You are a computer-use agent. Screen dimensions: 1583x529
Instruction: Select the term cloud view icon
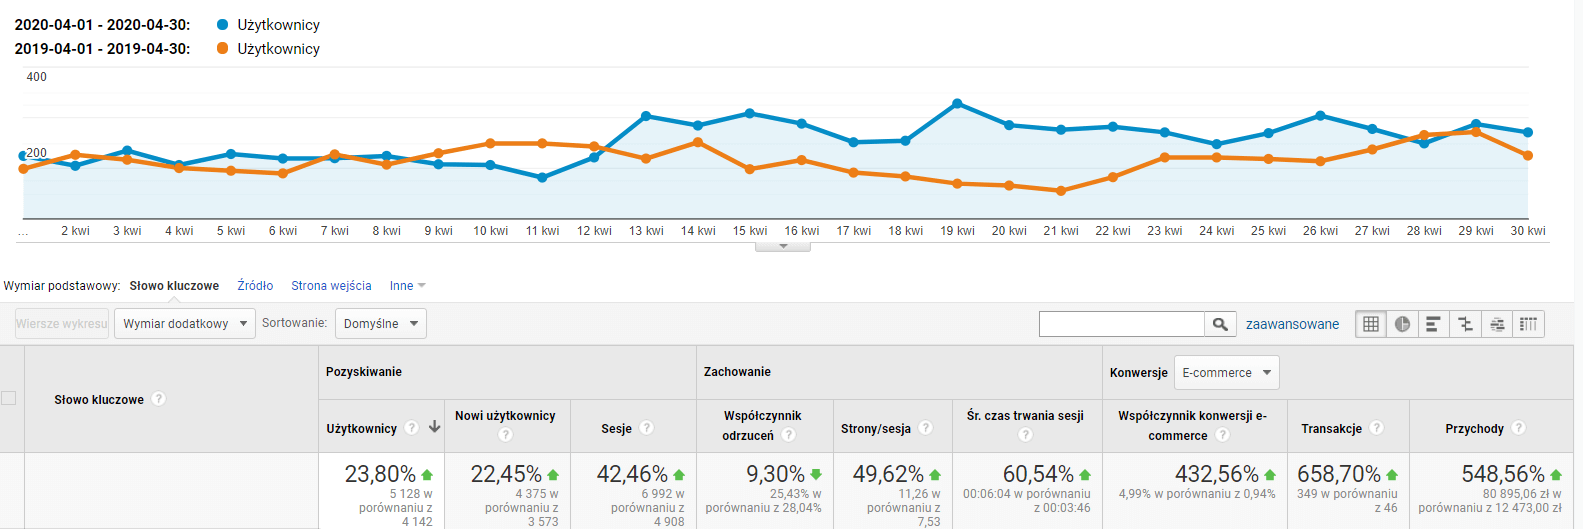click(1497, 324)
